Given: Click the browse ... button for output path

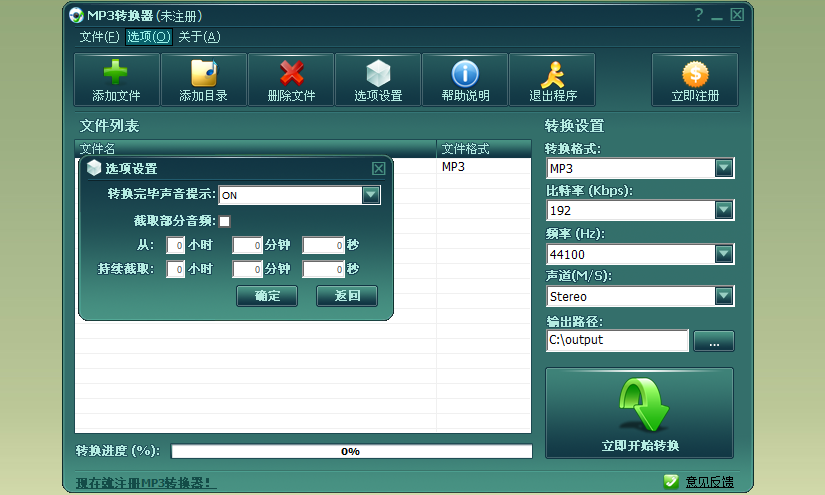Looking at the screenshot, I should click(714, 341).
